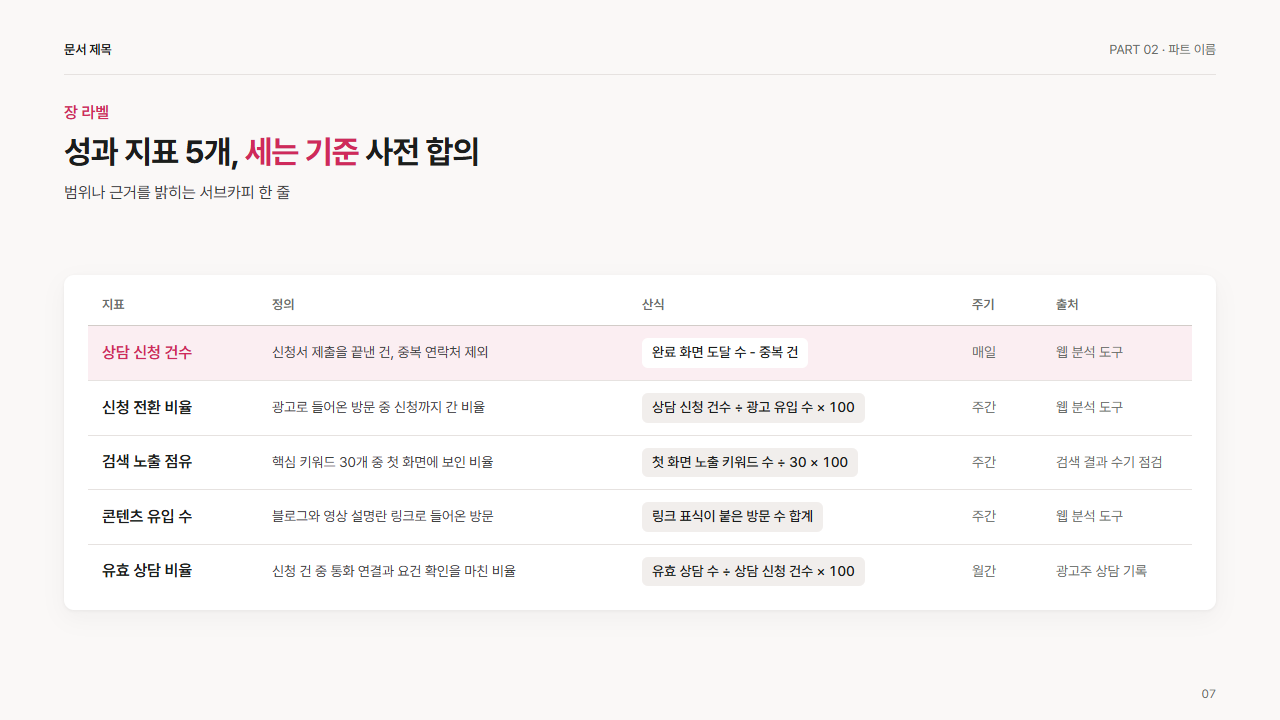Select the pink "장 라벨" chapter label
The height and width of the screenshot is (720, 1280).
pyautogui.click(x=86, y=112)
